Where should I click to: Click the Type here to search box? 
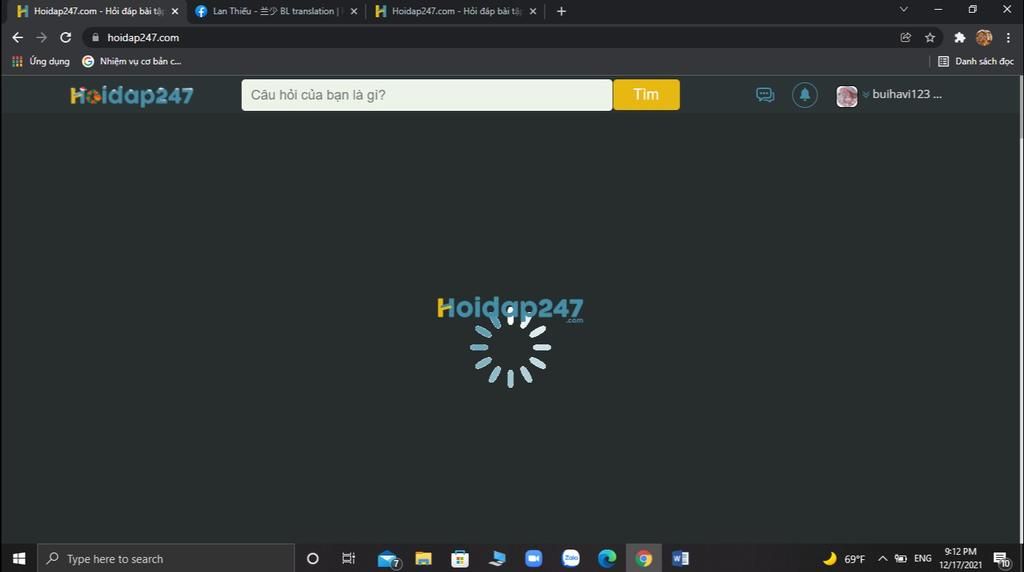pyautogui.click(x=166, y=558)
